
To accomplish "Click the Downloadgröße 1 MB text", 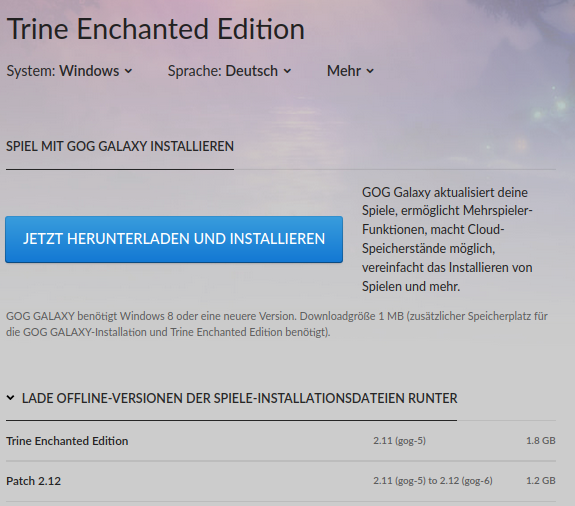I will [352, 316].
